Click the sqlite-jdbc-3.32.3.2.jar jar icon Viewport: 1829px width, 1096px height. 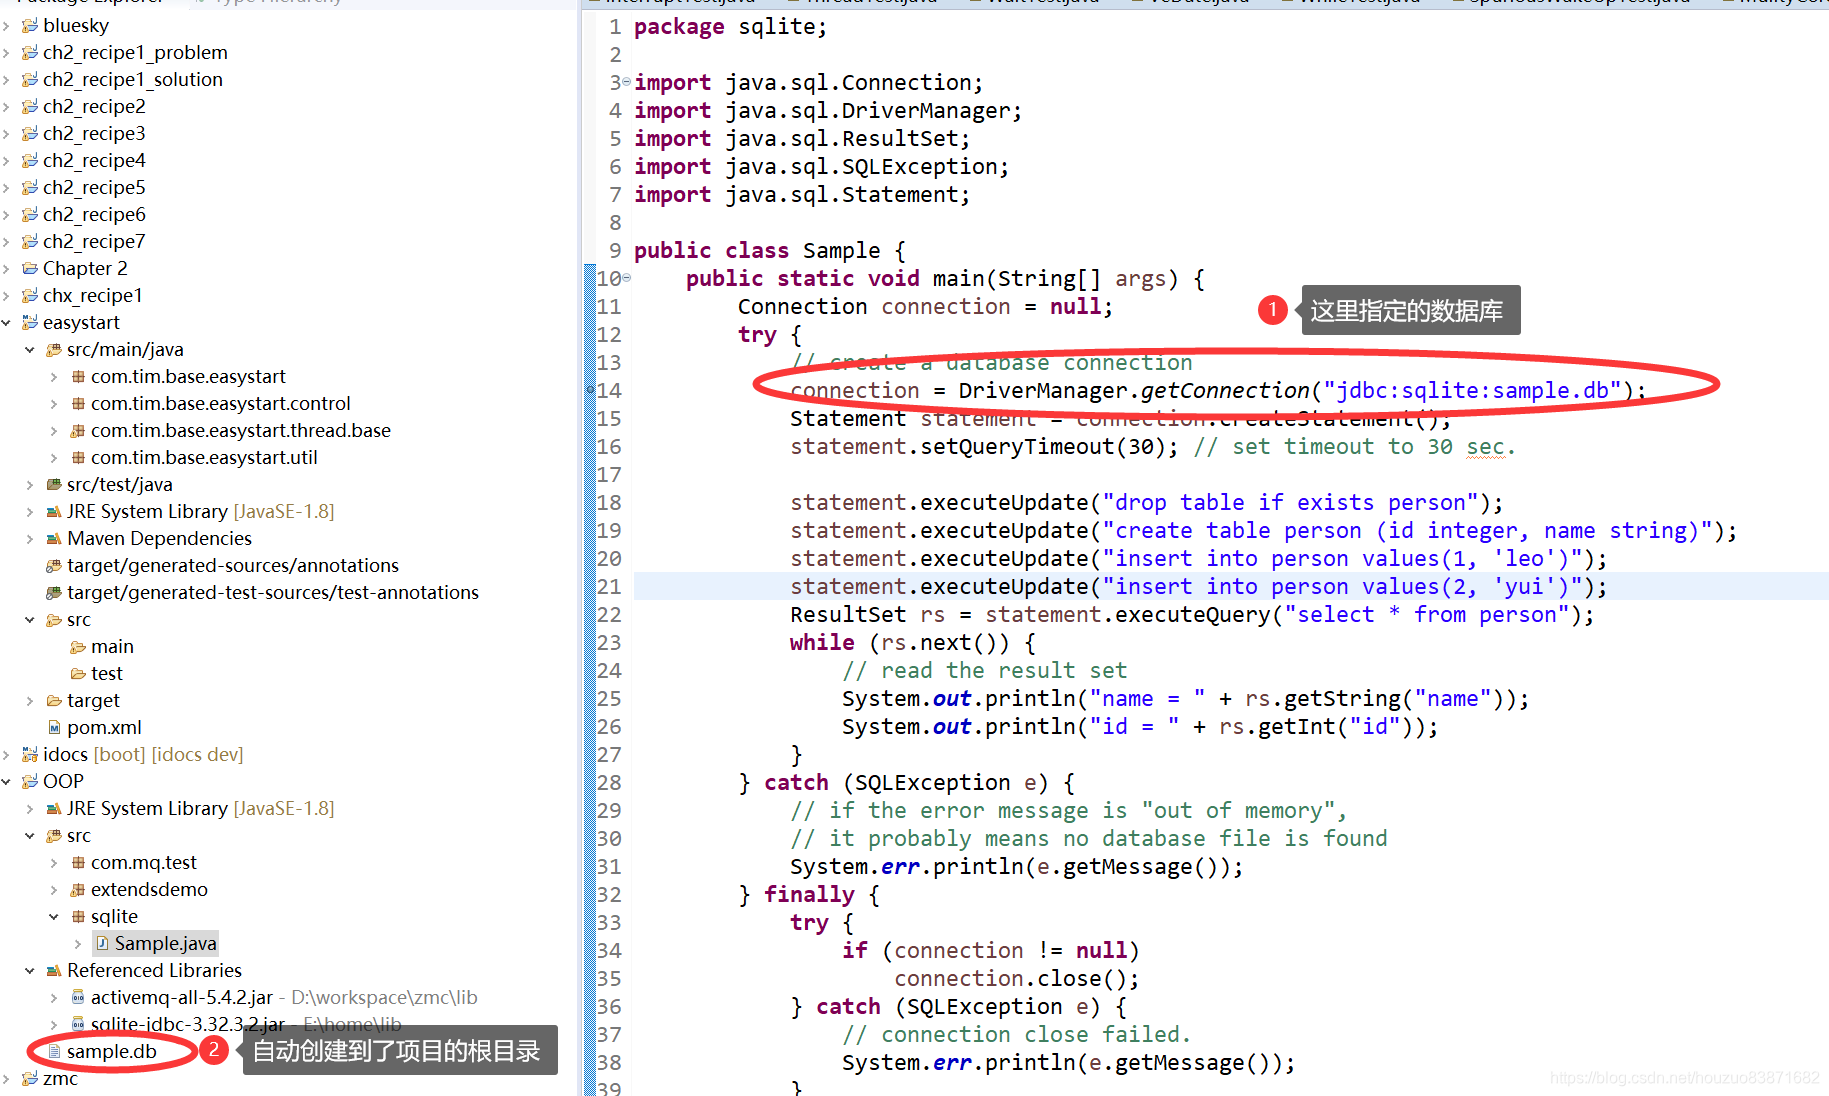(78, 1024)
